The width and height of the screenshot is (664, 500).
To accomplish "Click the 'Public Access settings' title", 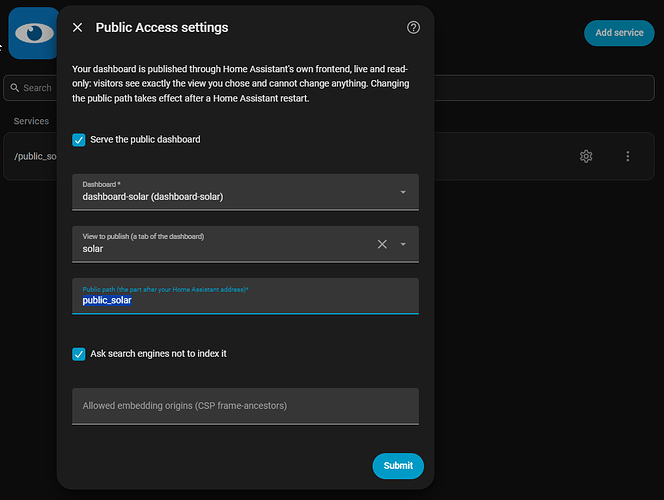I will [162, 28].
